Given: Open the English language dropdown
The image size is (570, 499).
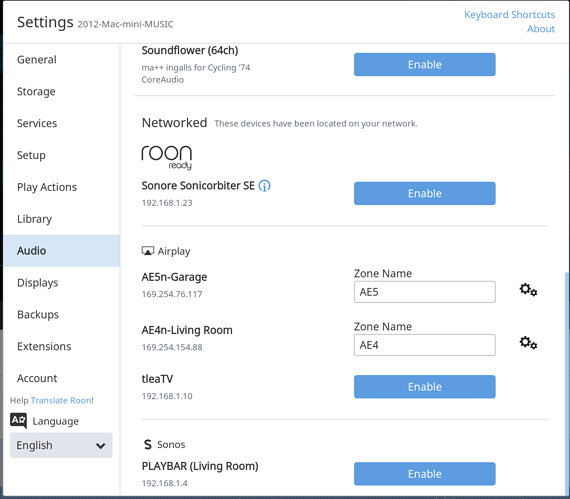Looking at the screenshot, I should click(x=61, y=445).
